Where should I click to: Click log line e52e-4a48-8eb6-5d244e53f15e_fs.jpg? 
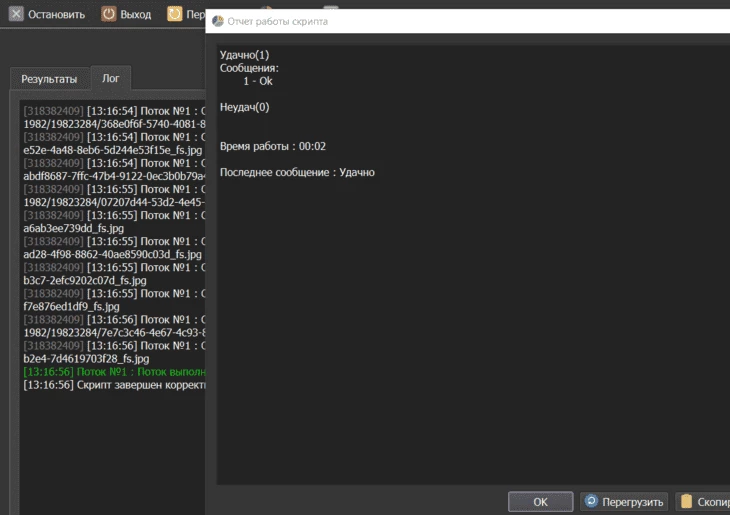tap(113, 150)
